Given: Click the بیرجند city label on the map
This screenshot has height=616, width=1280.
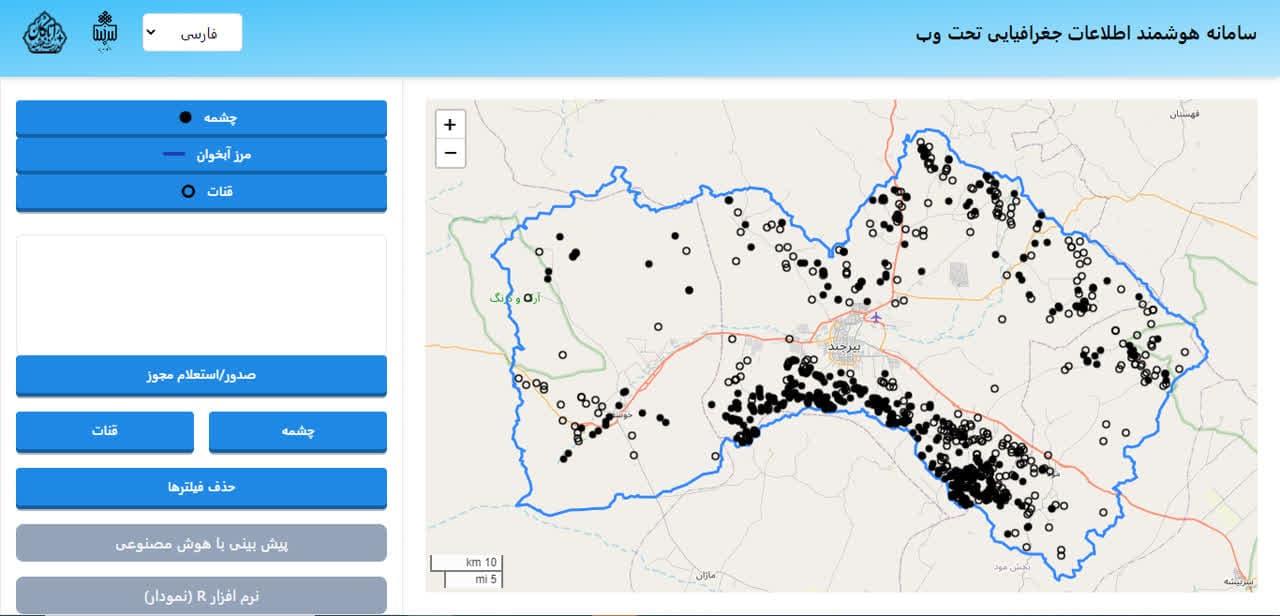Looking at the screenshot, I should tap(844, 346).
